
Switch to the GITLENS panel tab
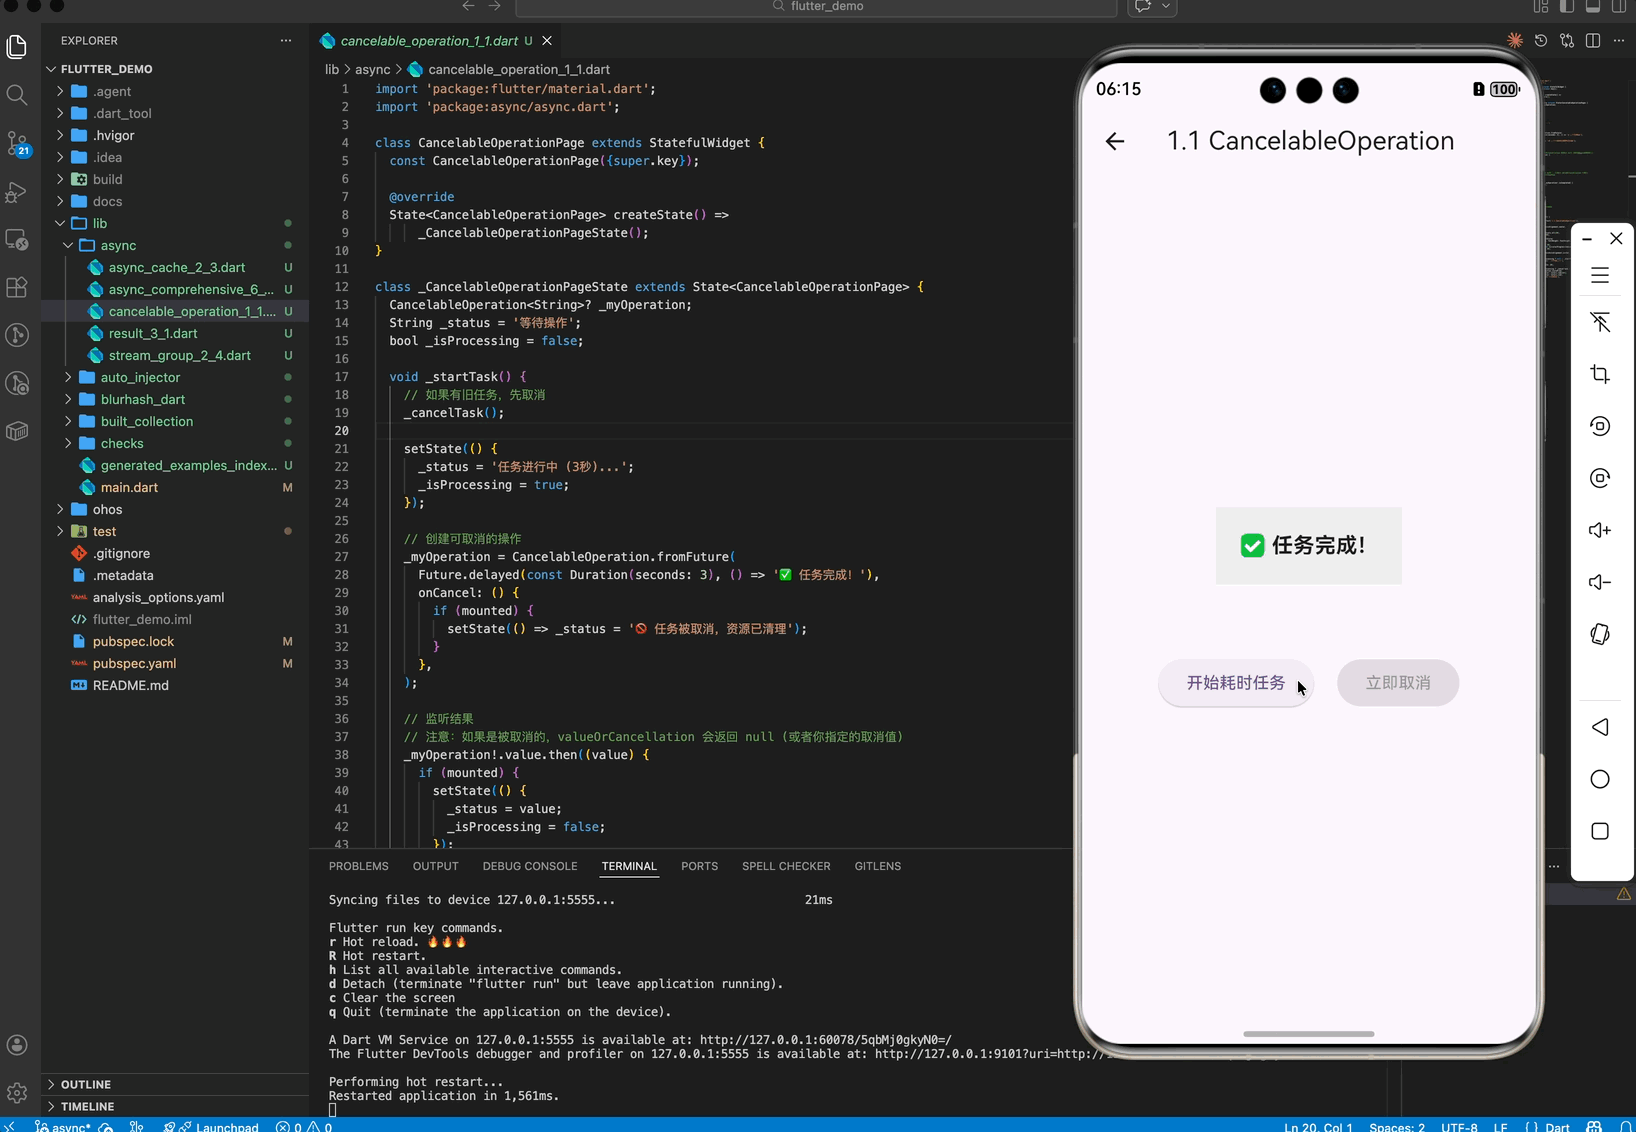[x=877, y=866]
